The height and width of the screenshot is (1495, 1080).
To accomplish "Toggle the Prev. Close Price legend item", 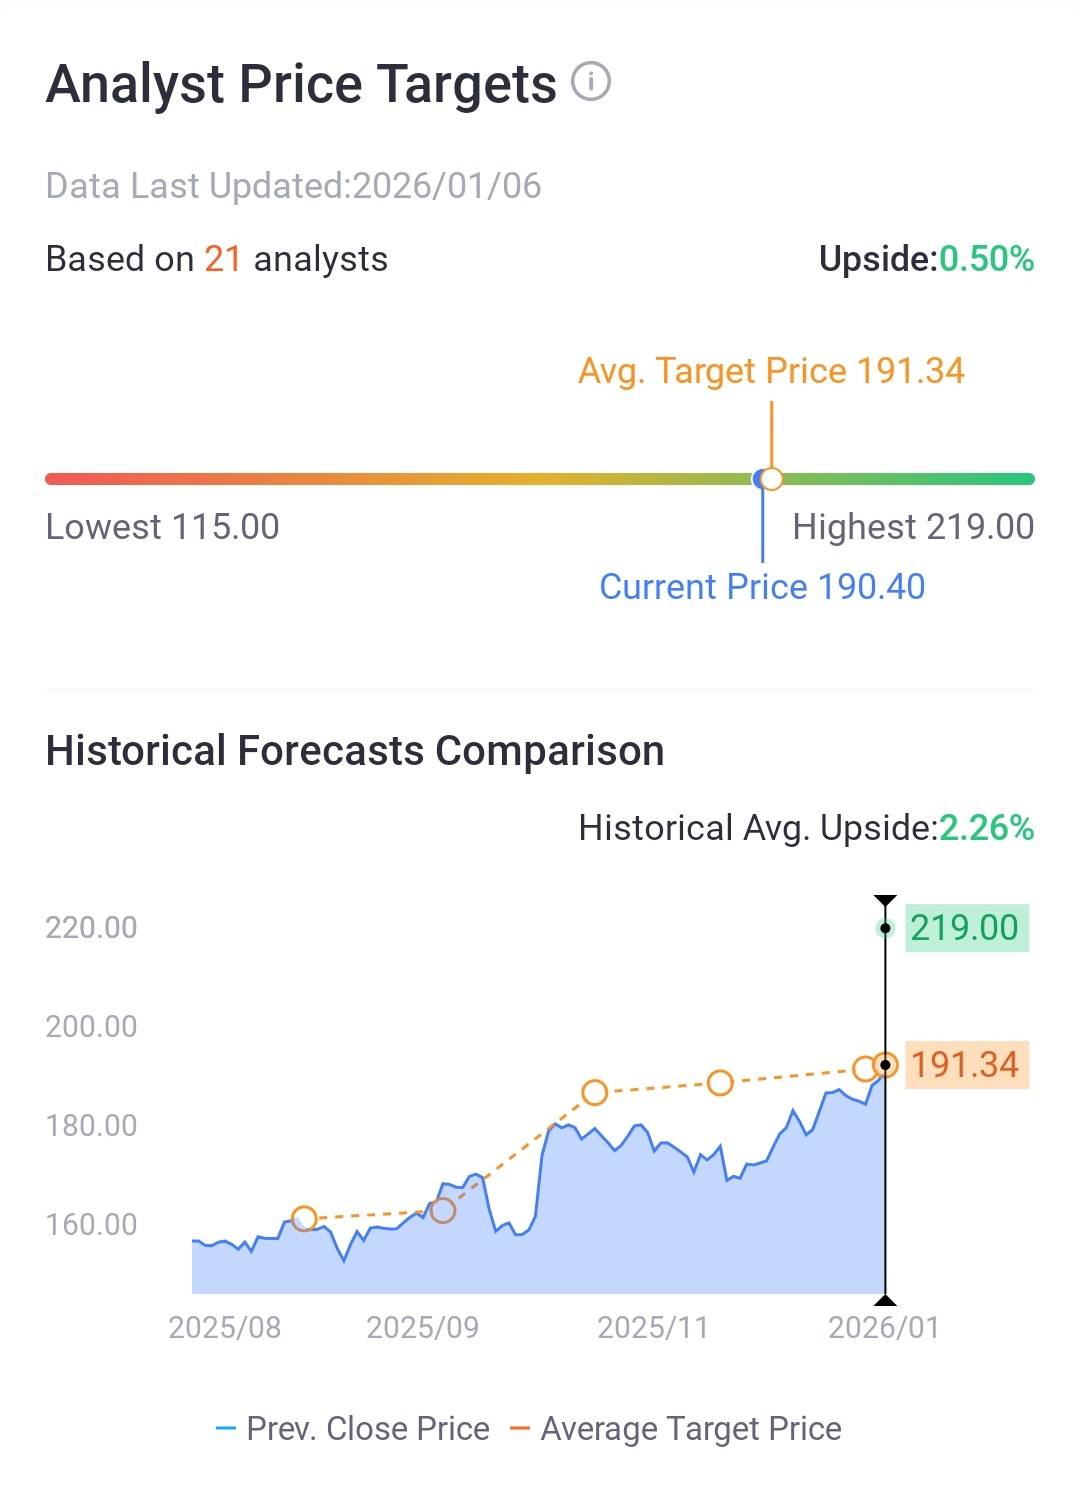I will click(x=353, y=1429).
